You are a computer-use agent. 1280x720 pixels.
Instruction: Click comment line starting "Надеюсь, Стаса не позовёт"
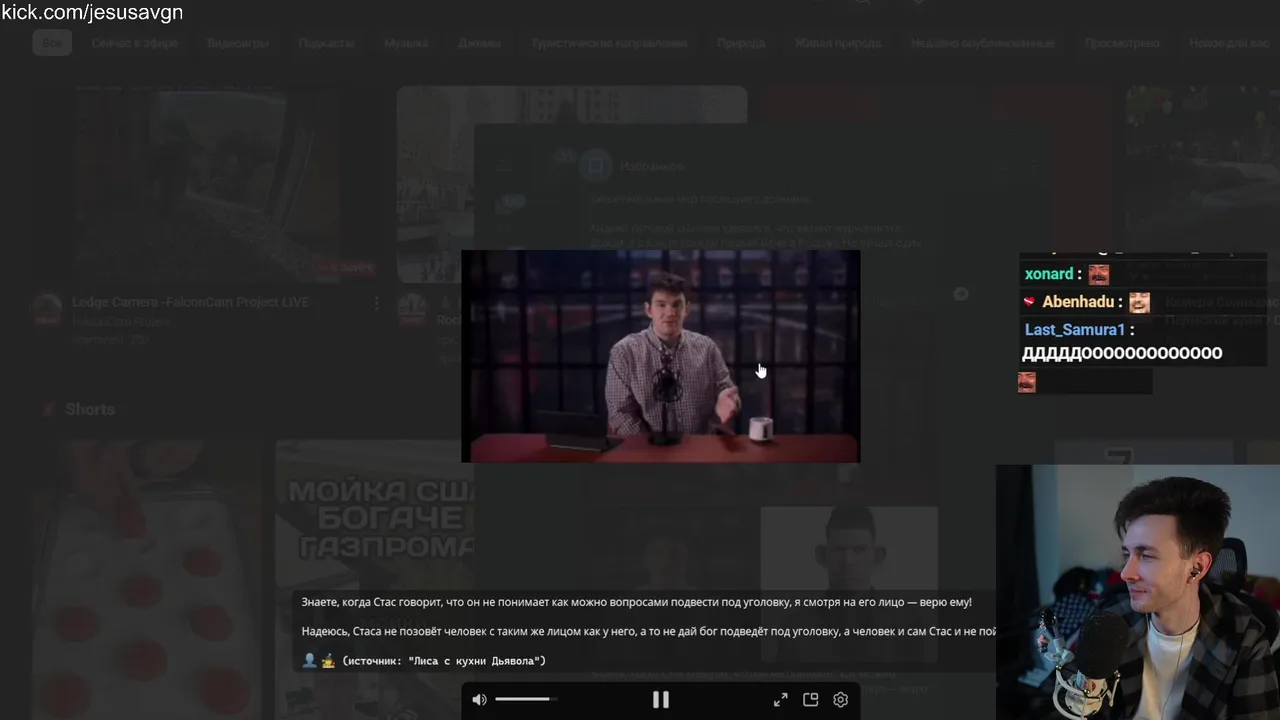648,631
